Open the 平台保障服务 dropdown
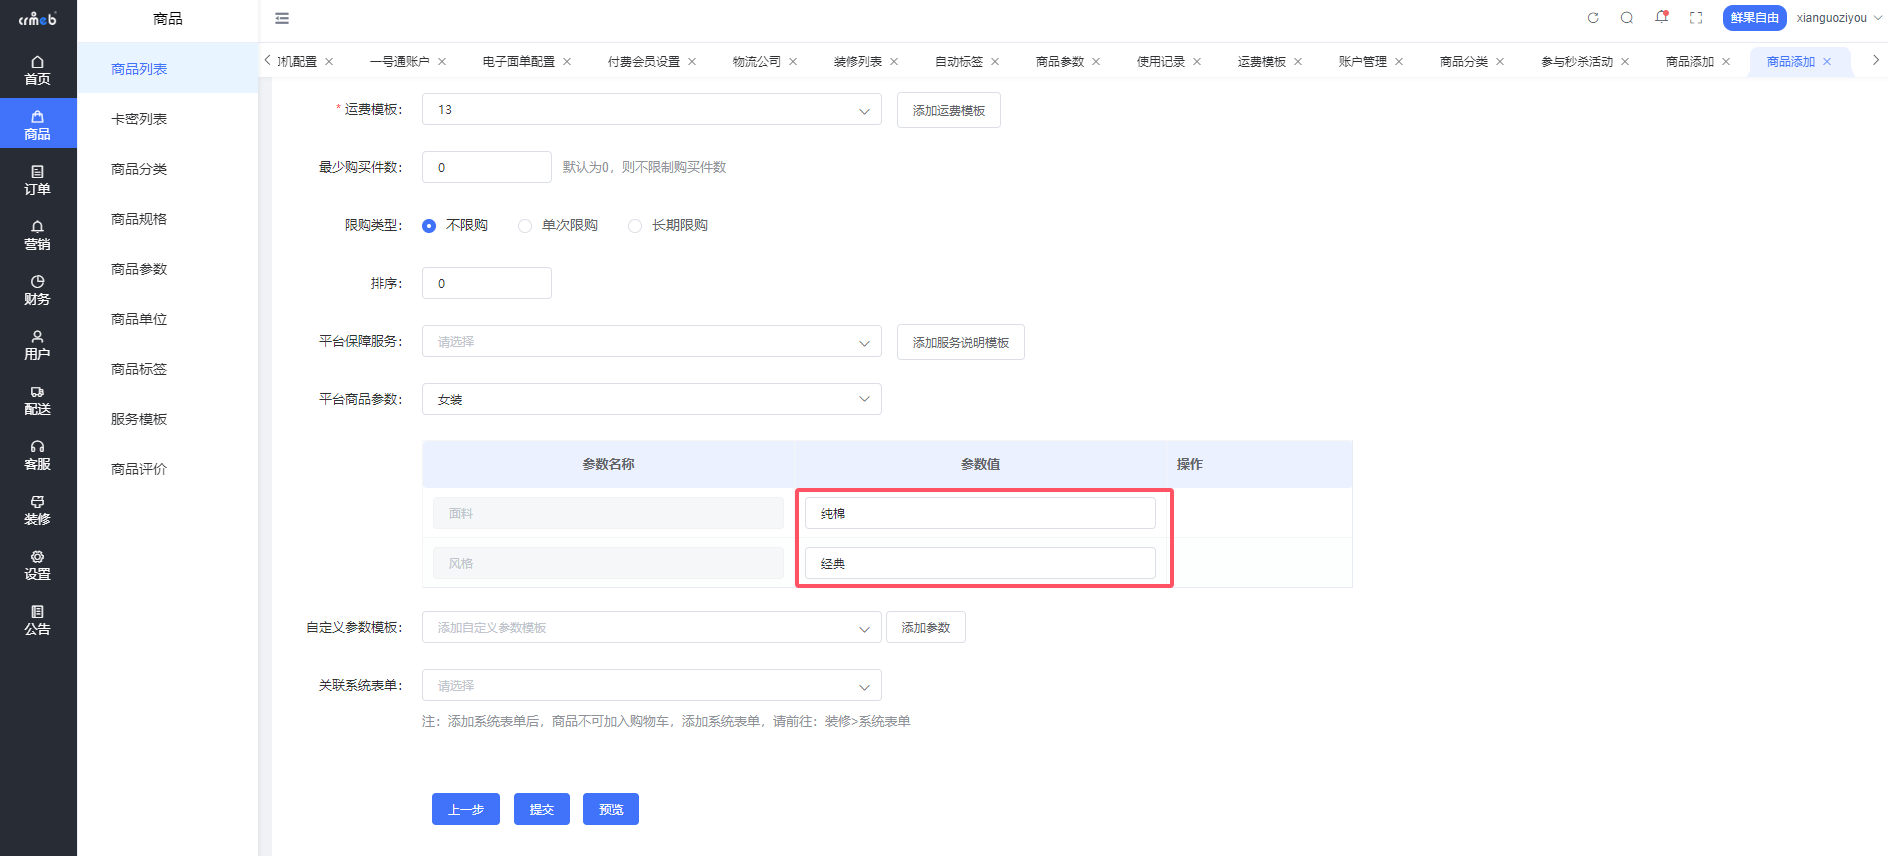 [651, 342]
